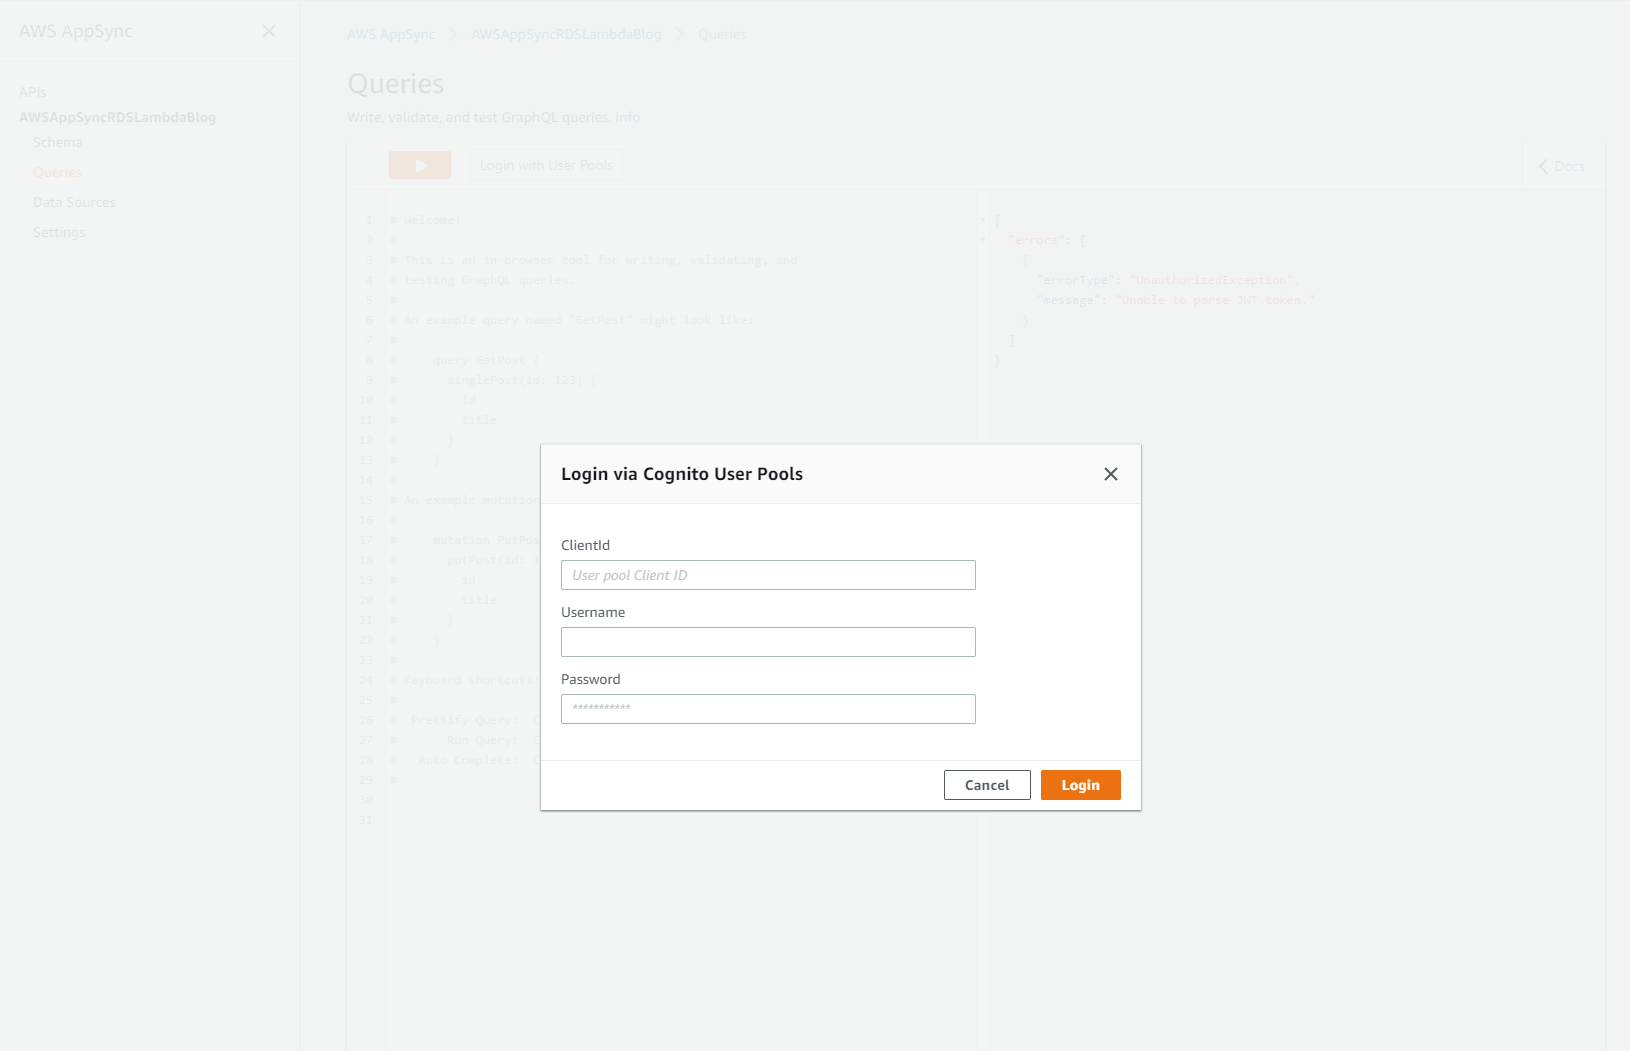Cancel the Cognito login dialog

(x=987, y=785)
